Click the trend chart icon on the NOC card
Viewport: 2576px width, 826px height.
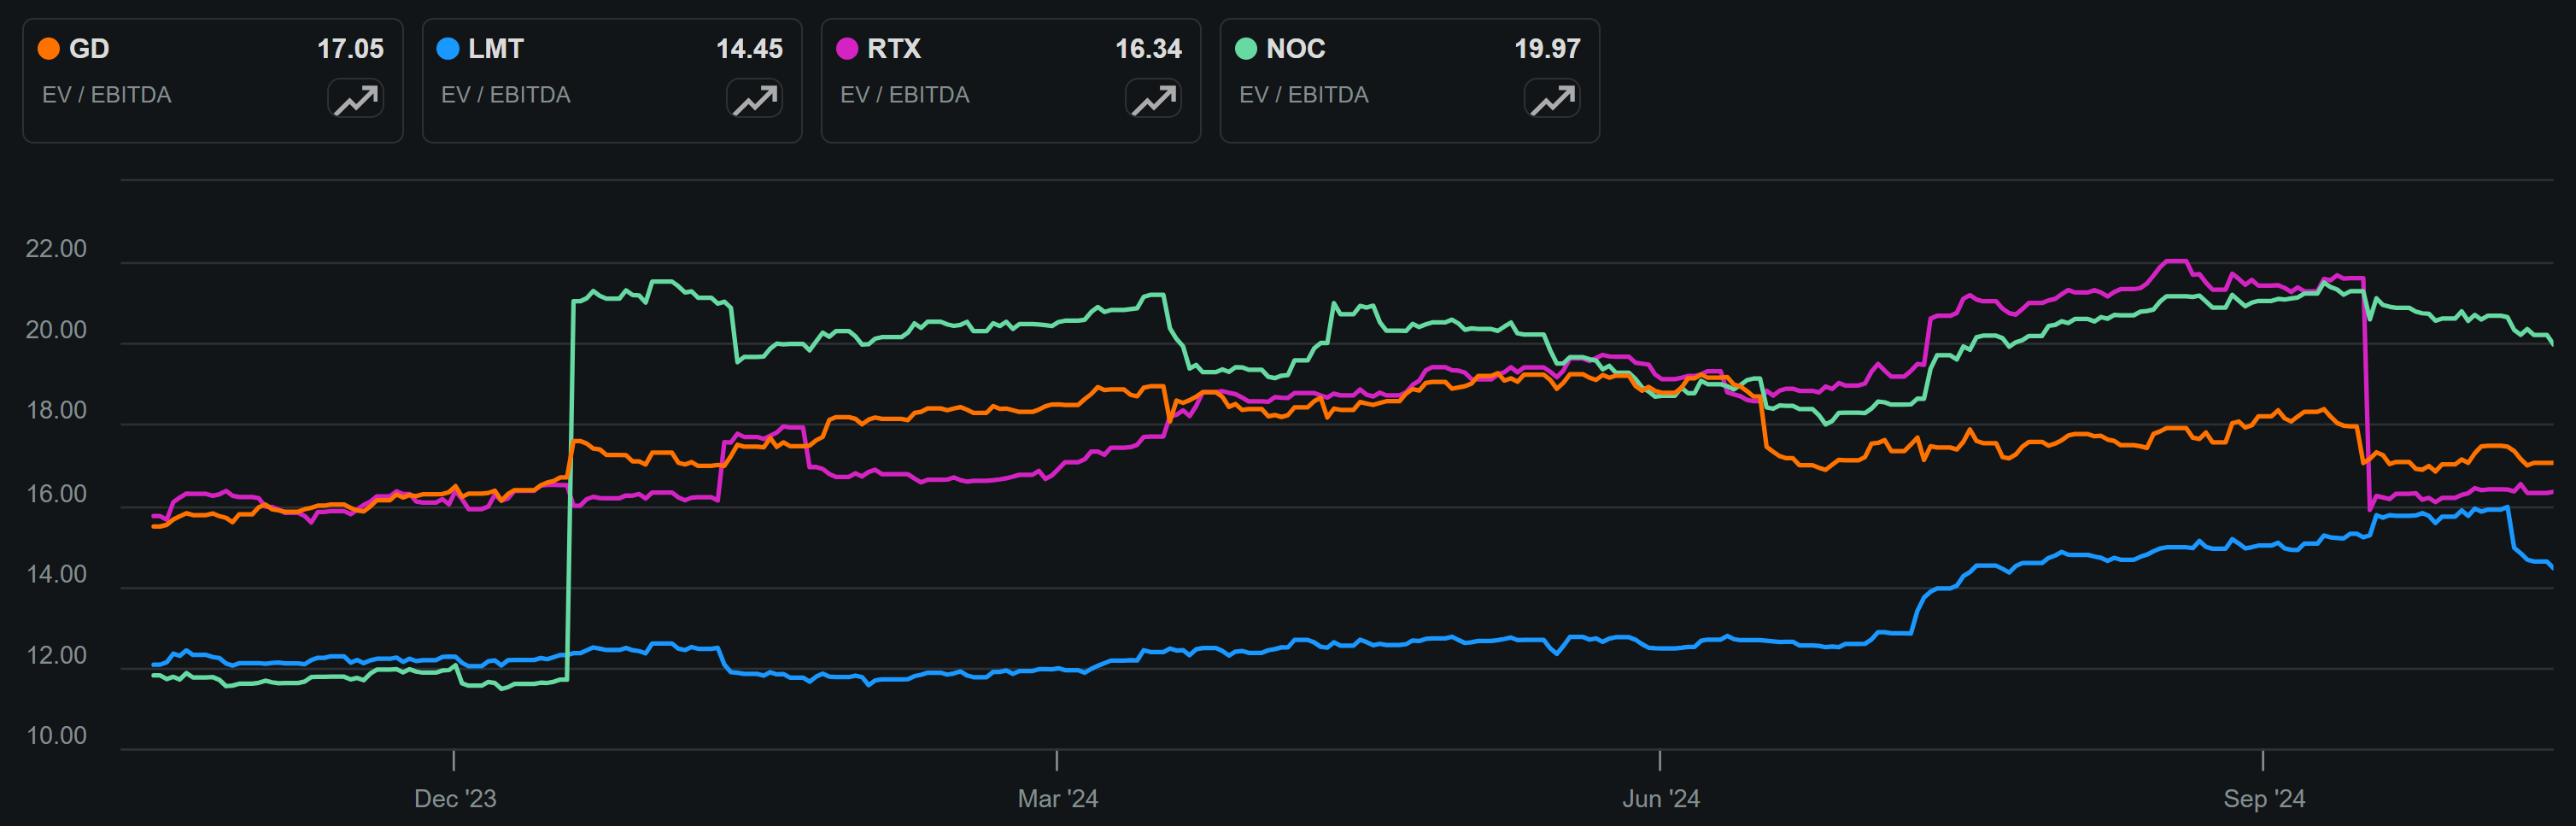pyautogui.click(x=1553, y=98)
